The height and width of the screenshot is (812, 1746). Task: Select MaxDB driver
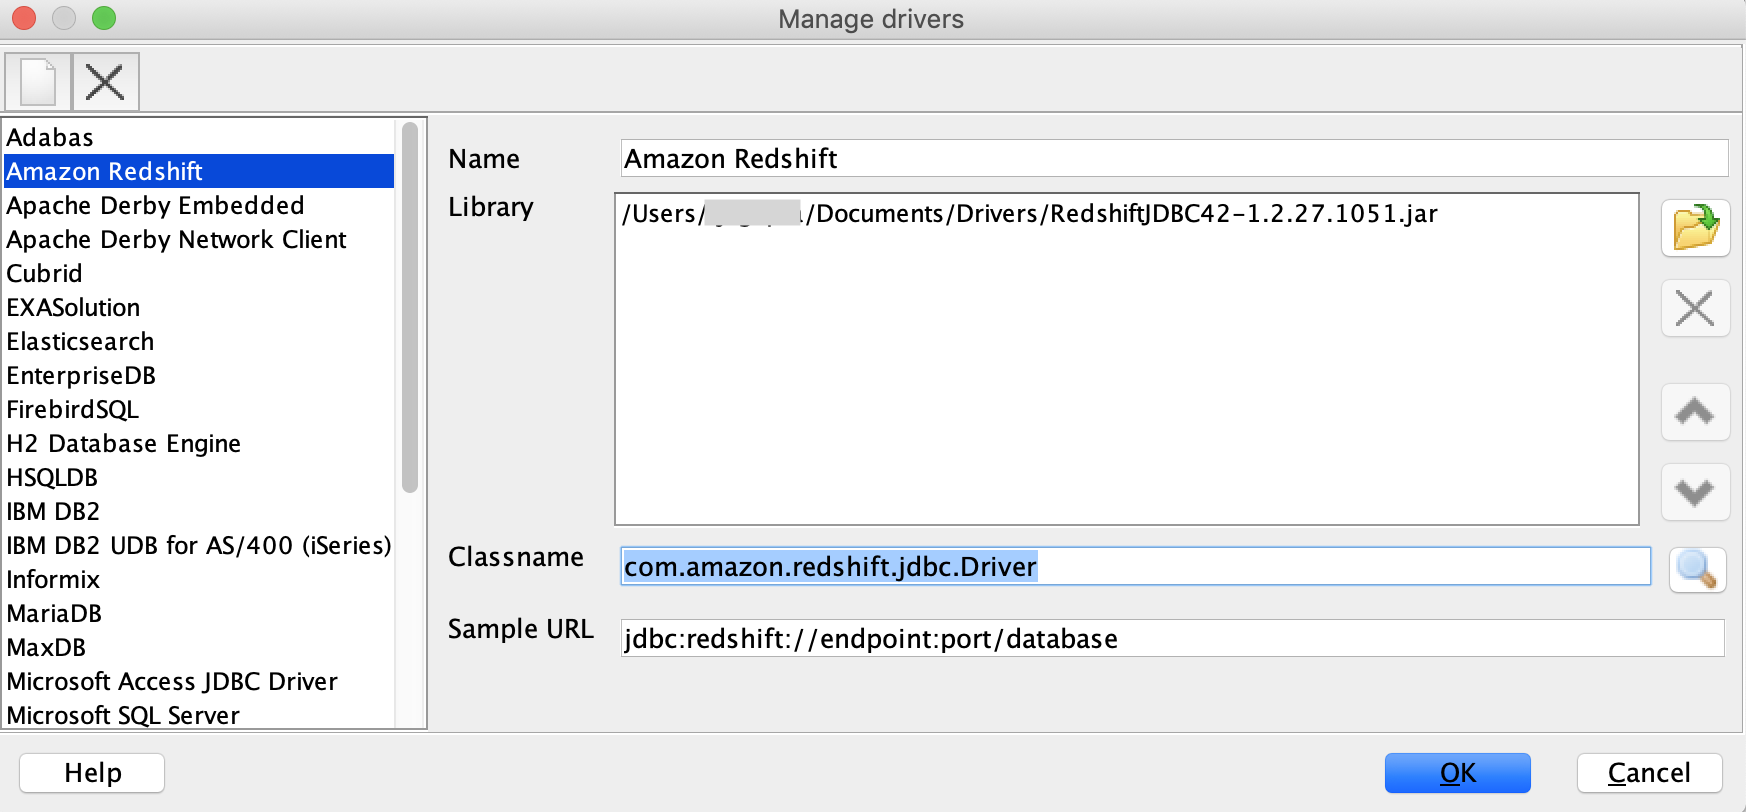click(199, 647)
